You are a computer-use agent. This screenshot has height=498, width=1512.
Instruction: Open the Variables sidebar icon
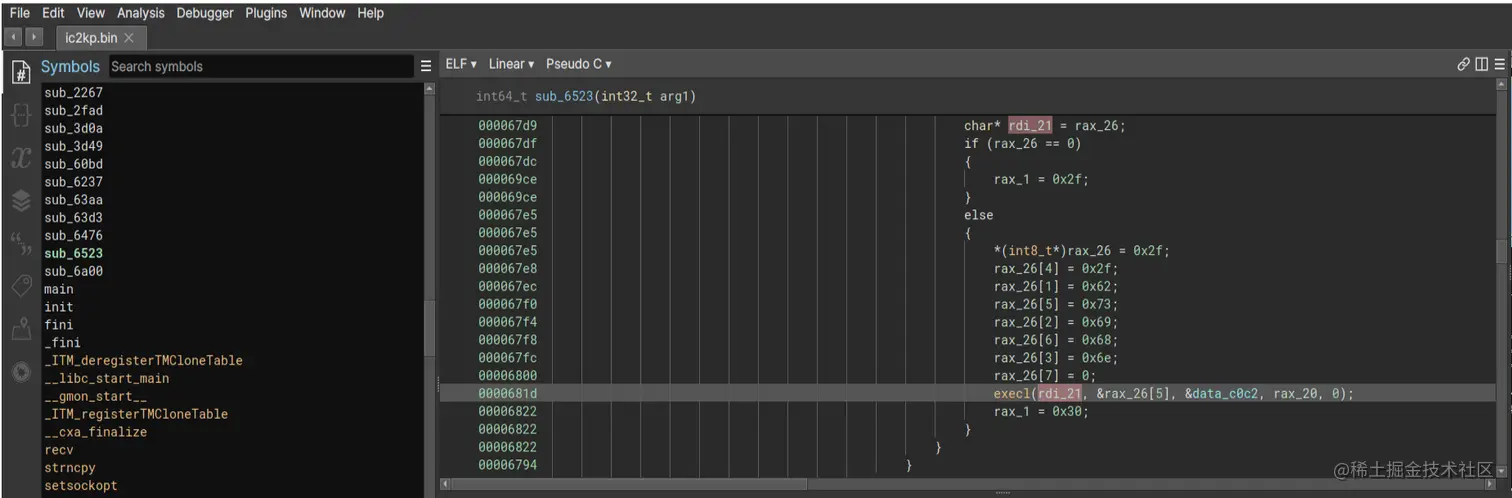coord(20,158)
